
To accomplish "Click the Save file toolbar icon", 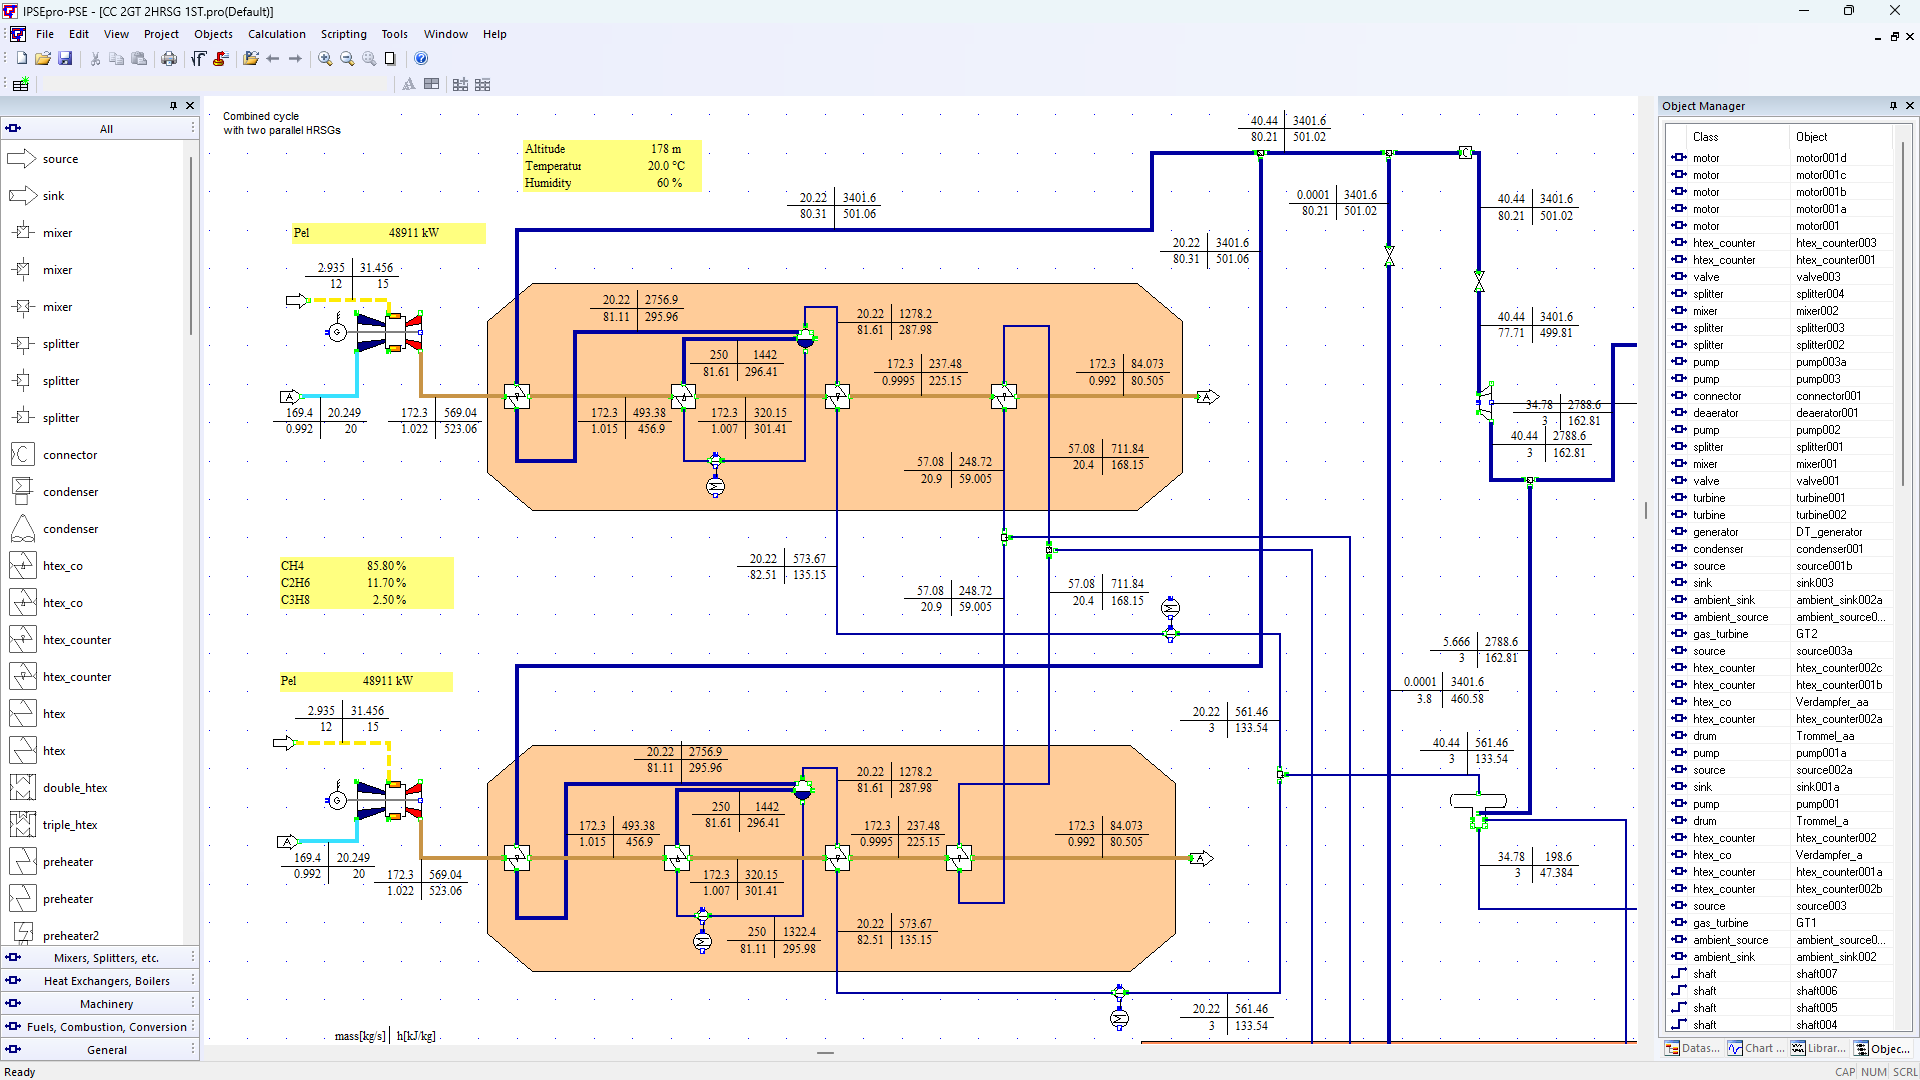I will [65, 59].
